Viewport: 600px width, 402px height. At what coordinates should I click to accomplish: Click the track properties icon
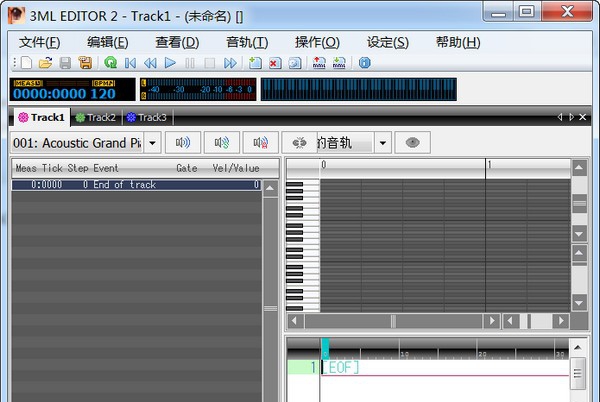(295, 63)
